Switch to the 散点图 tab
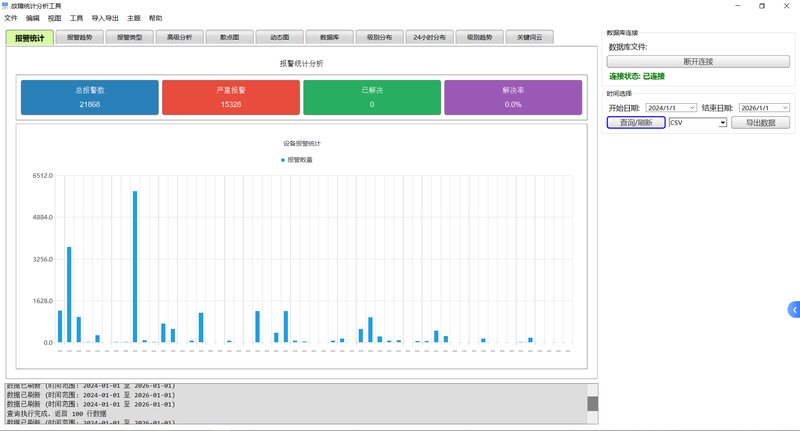This screenshot has height=431, width=800. (230, 37)
